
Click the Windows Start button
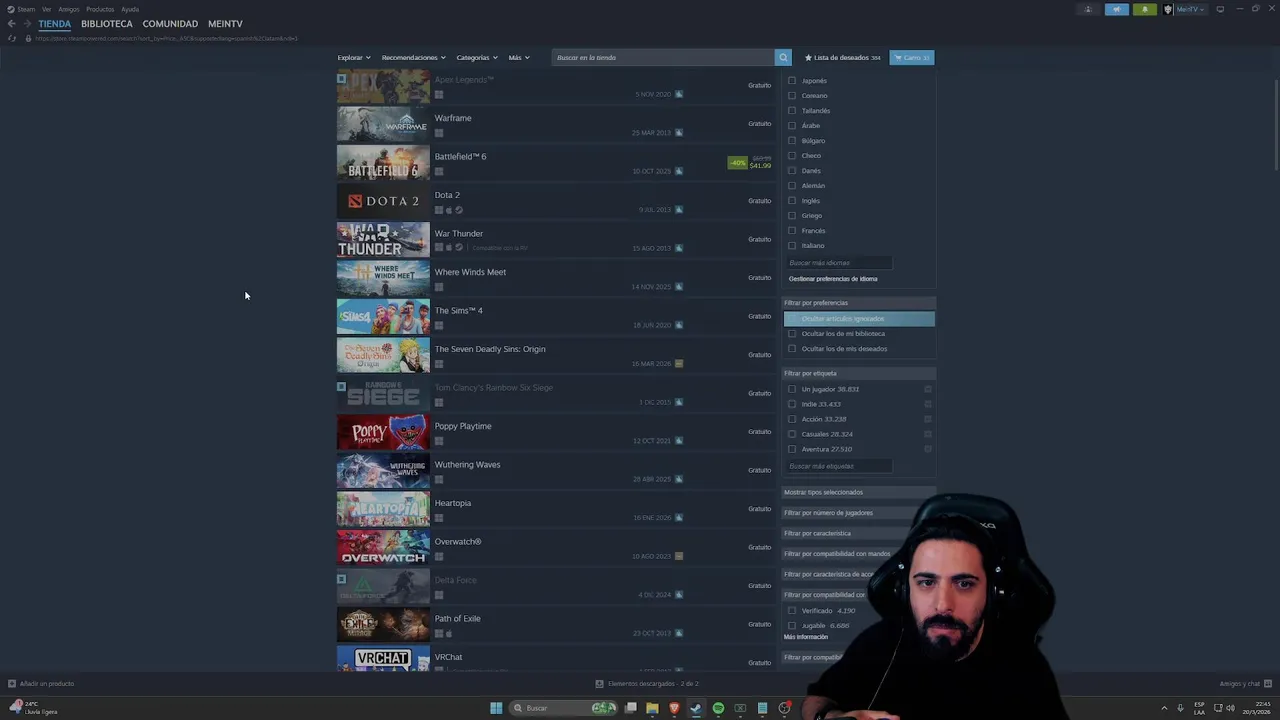tap(496, 708)
